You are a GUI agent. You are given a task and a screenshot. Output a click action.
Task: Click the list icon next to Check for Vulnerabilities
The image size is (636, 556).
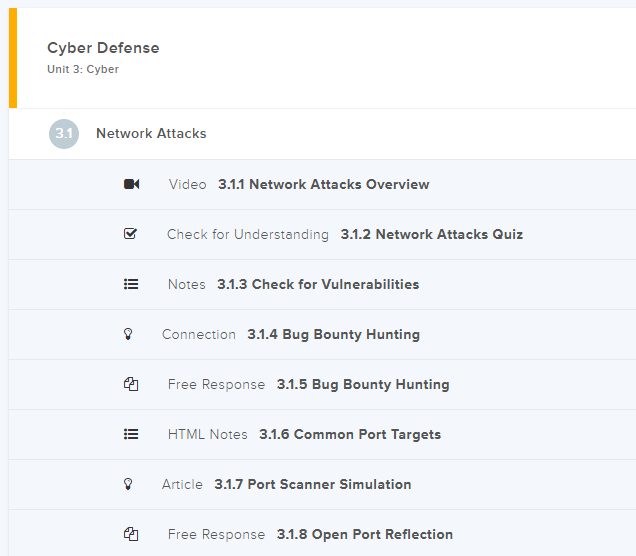pos(131,284)
